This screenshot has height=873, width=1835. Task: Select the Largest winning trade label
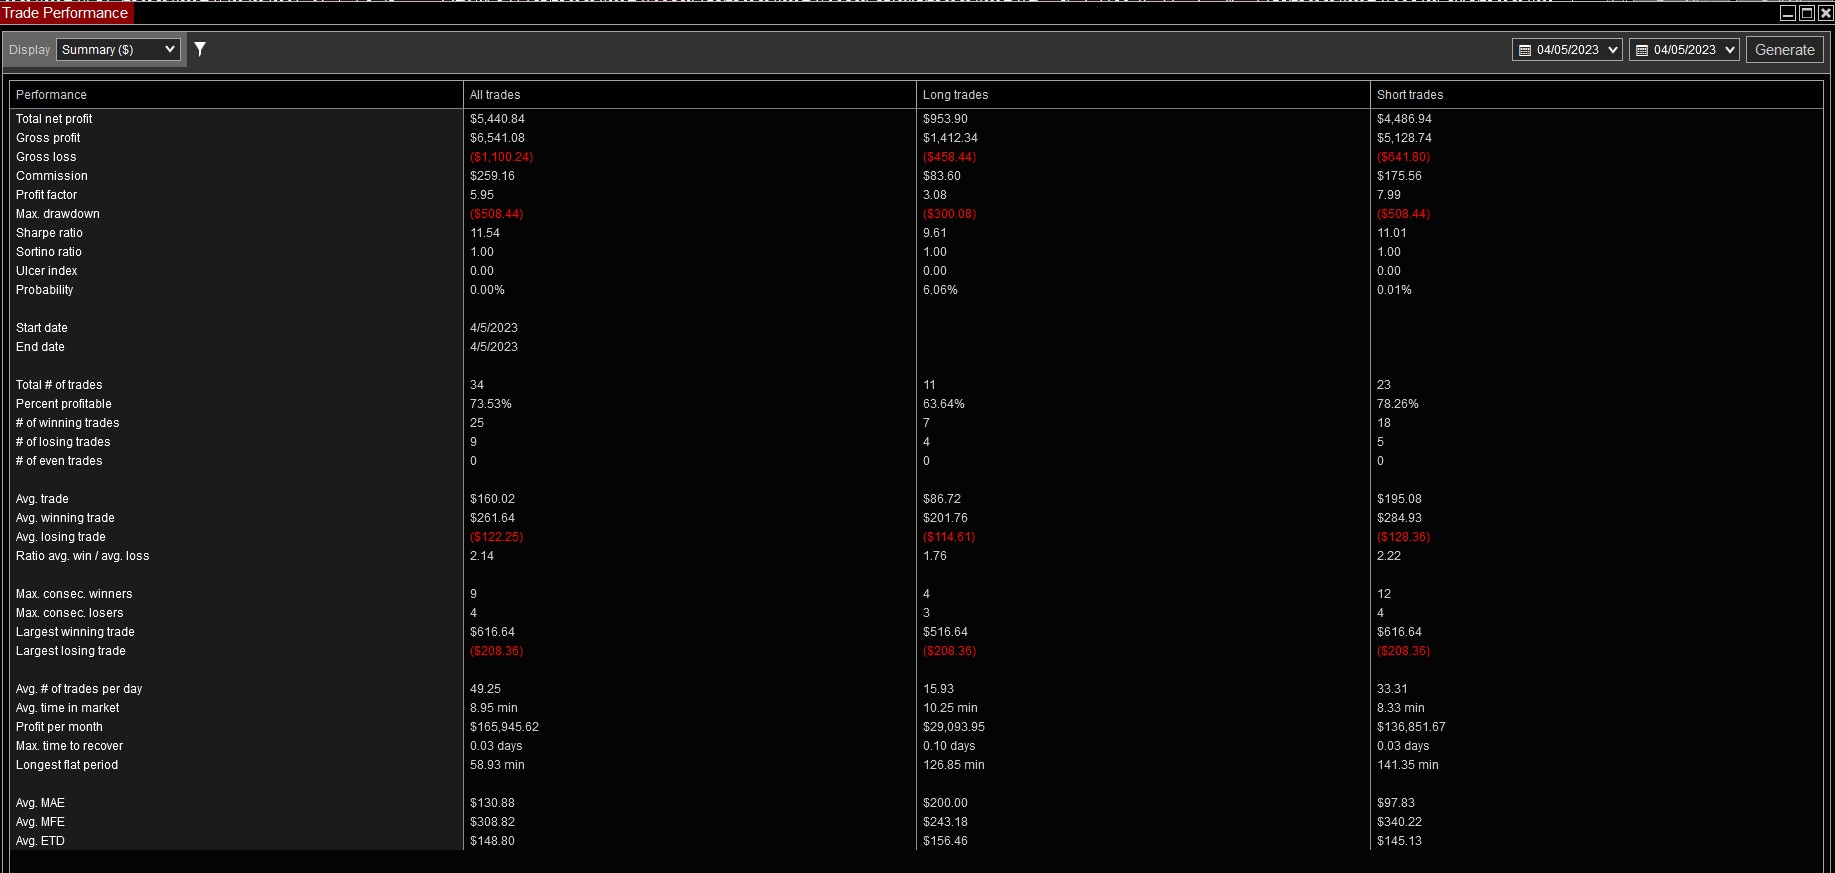tap(75, 632)
